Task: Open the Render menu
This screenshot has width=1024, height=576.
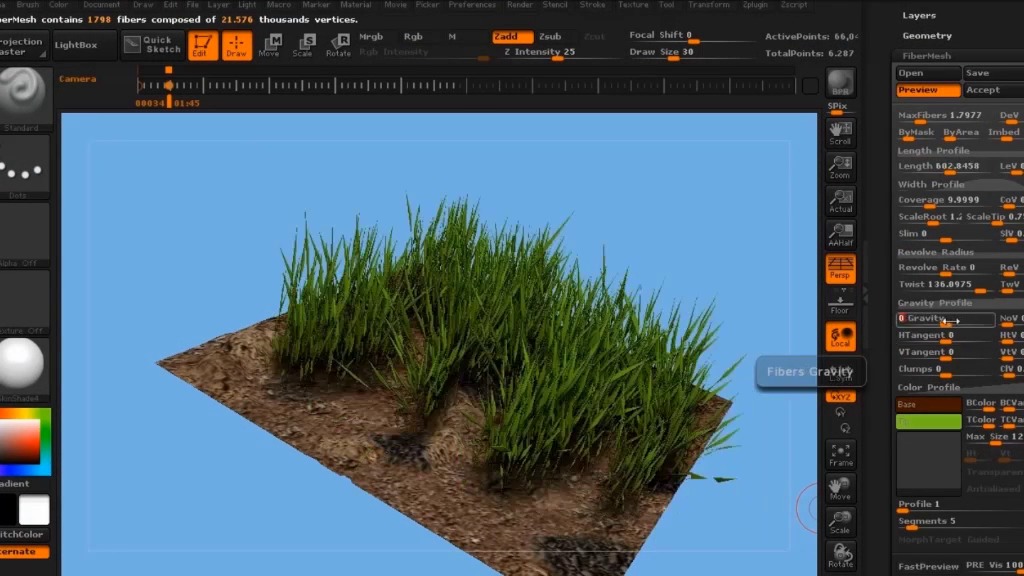Action: (520, 5)
